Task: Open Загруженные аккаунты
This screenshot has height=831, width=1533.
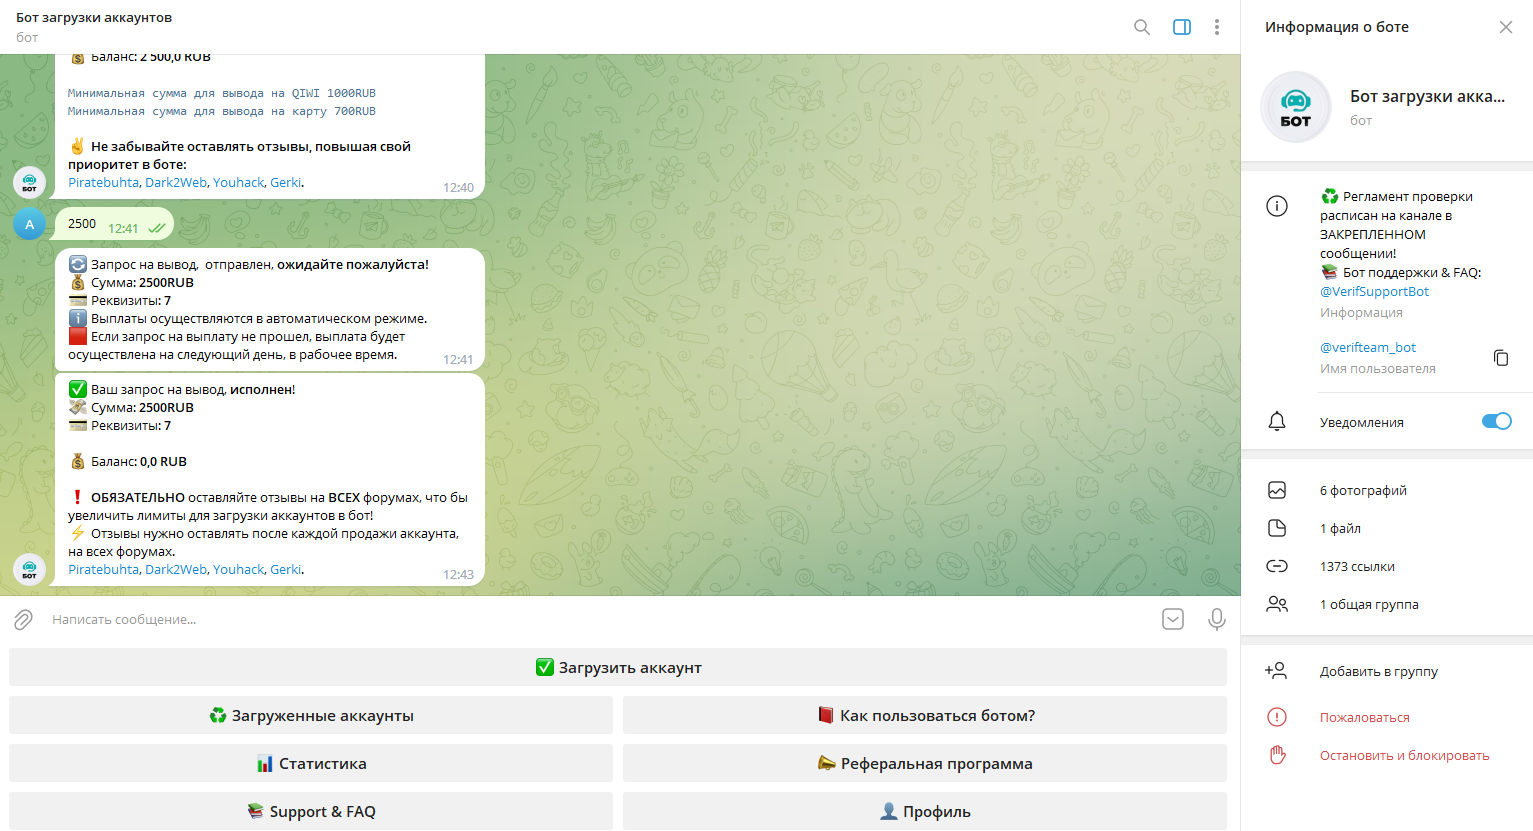Action: coord(311,716)
